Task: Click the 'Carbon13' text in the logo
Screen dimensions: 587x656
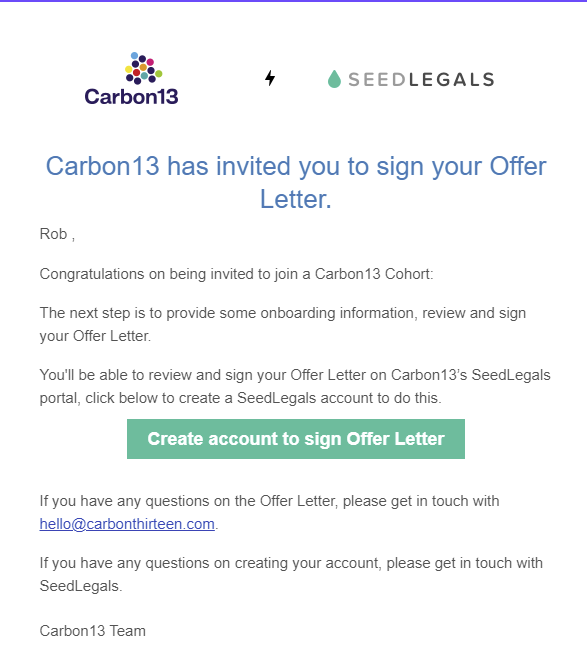Action: pyautogui.click(x=131, y=97)
